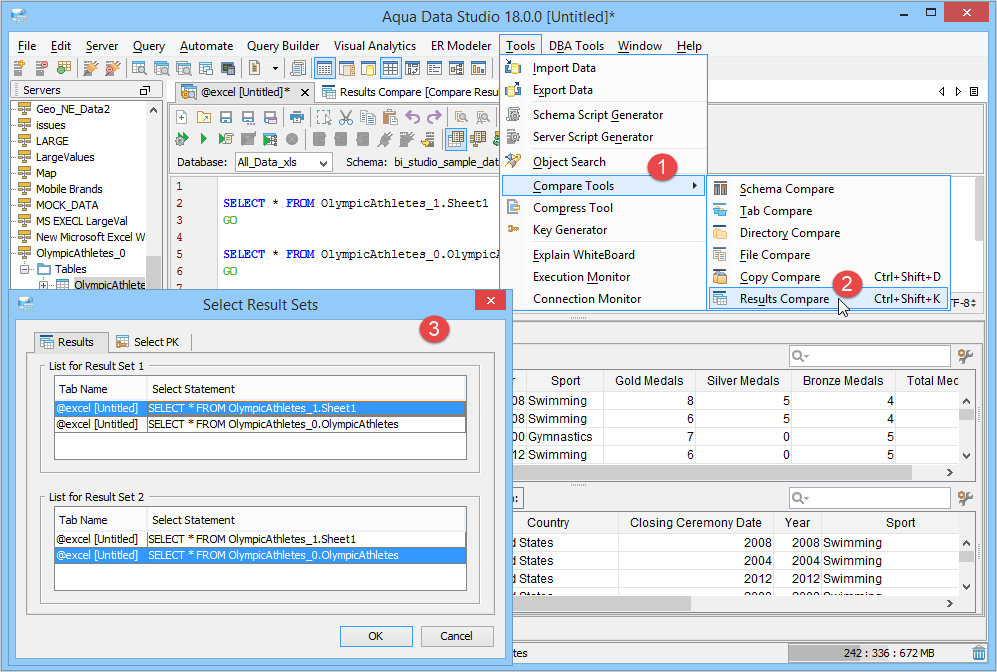Click the memory usage bar showing 242 : 336 : 672 MB
The height and width of the screenshot is (672, 997).
879,653
